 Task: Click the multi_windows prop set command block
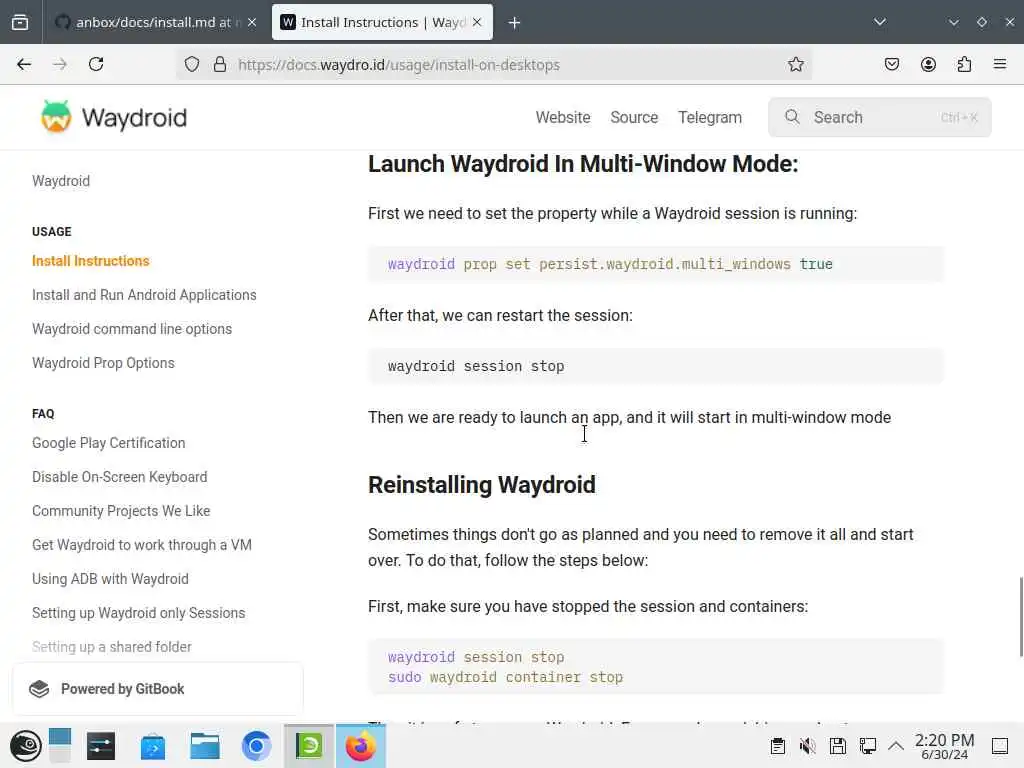click(x=656, y=264)
